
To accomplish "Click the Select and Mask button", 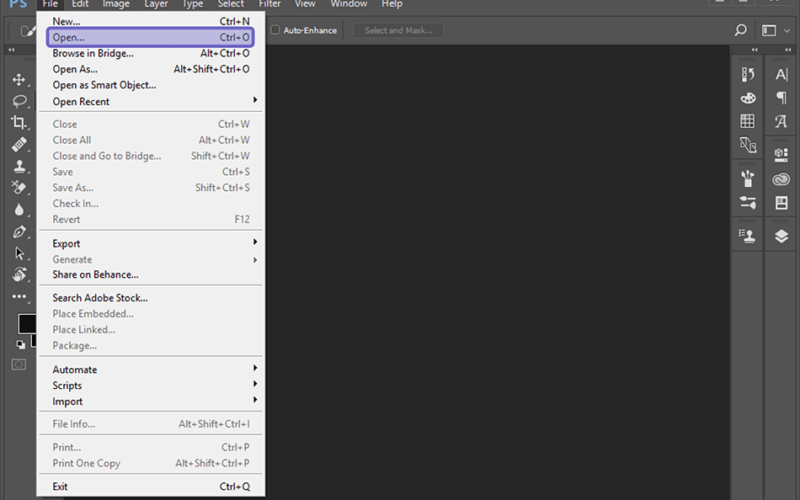I will click(x=398, y=30).
